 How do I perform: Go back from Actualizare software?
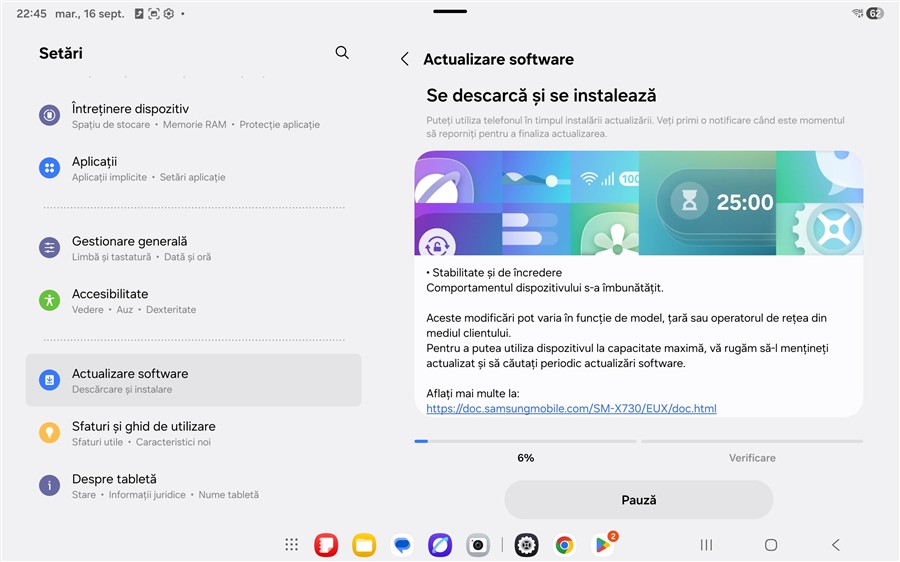click(405, 60)
